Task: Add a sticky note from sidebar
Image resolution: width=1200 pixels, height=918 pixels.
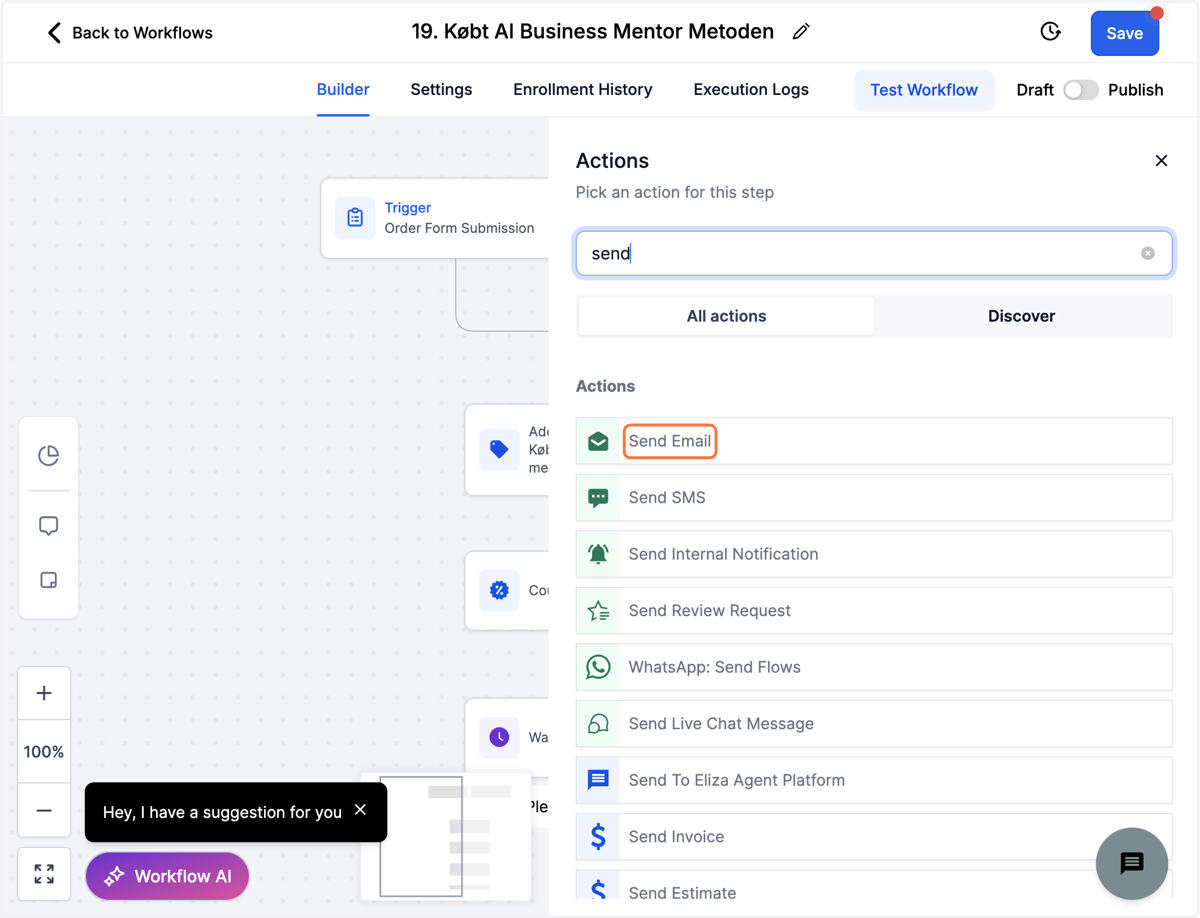Action: (x=48, y=580)
